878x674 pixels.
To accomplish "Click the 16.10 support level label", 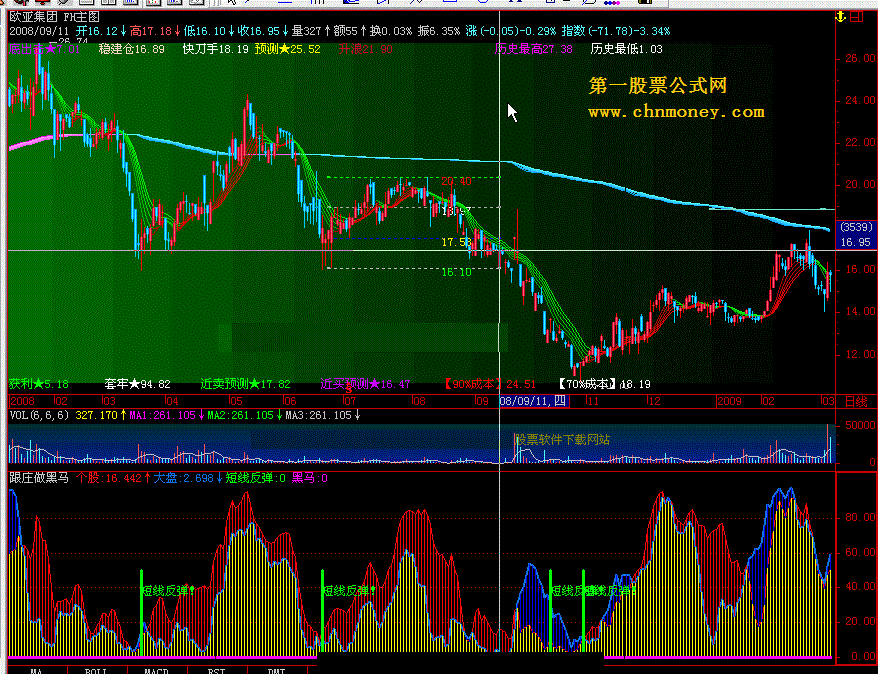I will [x=456, y=272].
